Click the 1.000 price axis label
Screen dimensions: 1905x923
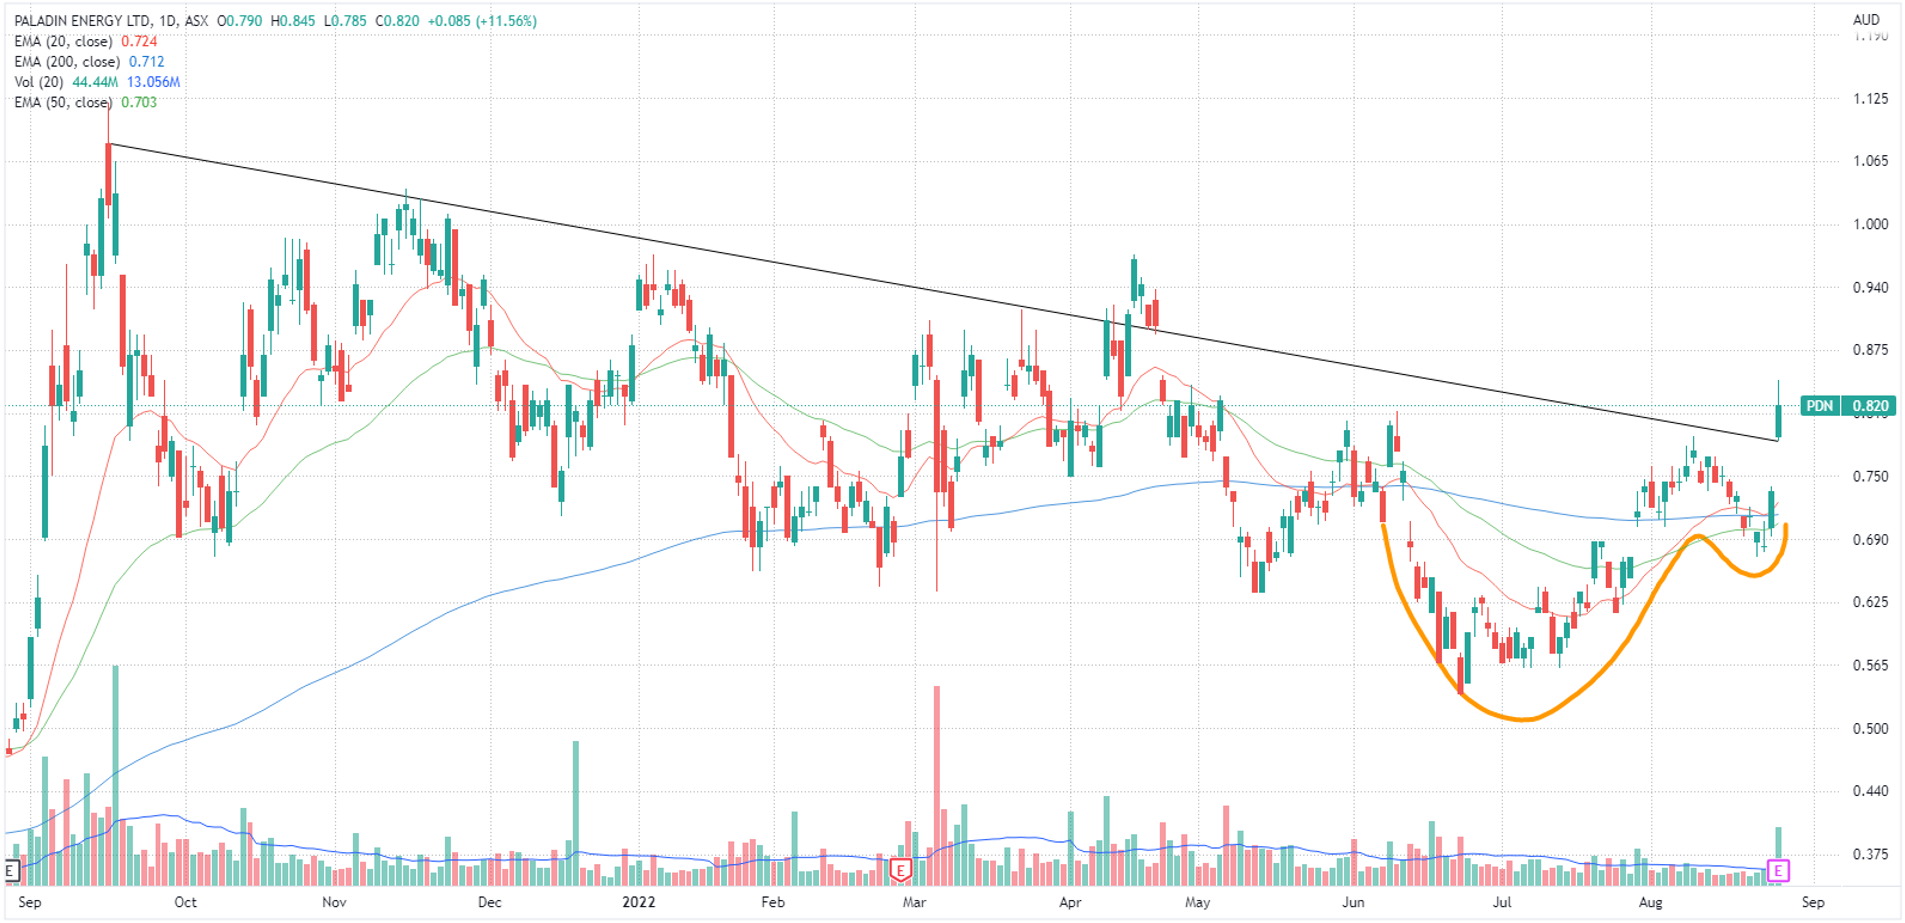(x=1870, y=224)
